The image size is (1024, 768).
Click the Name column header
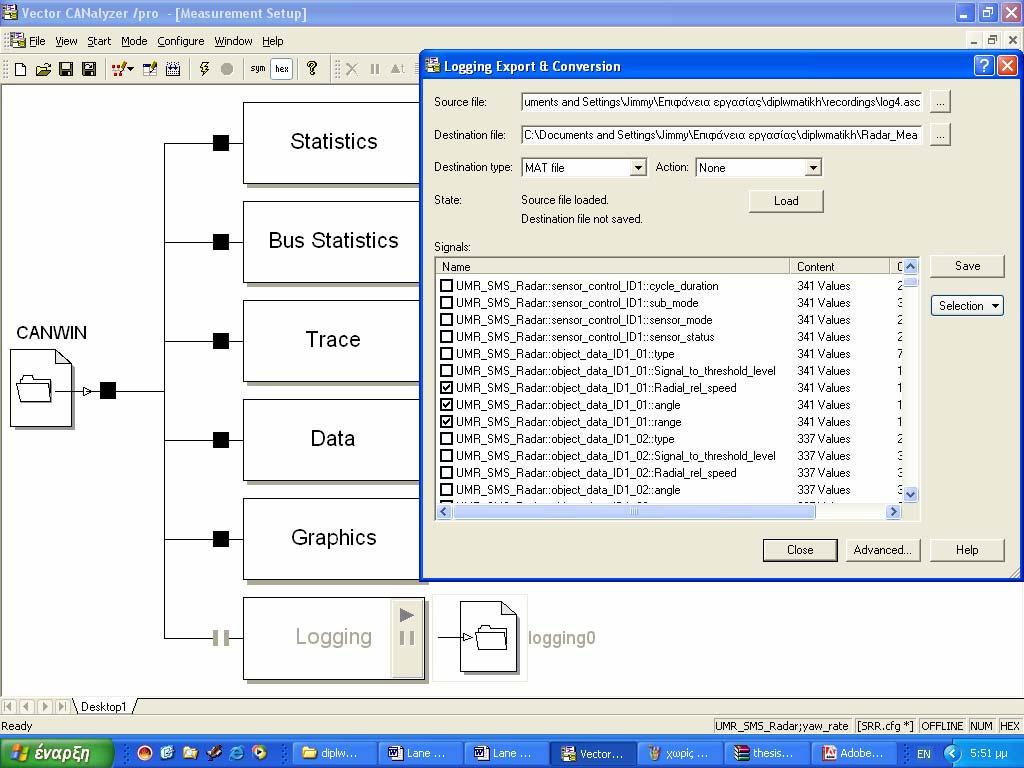click(613, 266)
